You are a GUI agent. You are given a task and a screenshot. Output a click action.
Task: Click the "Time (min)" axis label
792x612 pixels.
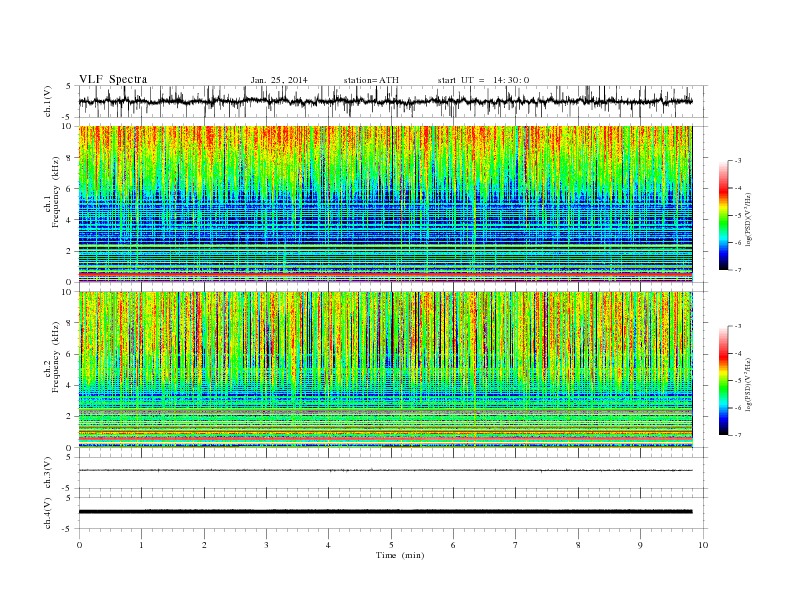400,555
